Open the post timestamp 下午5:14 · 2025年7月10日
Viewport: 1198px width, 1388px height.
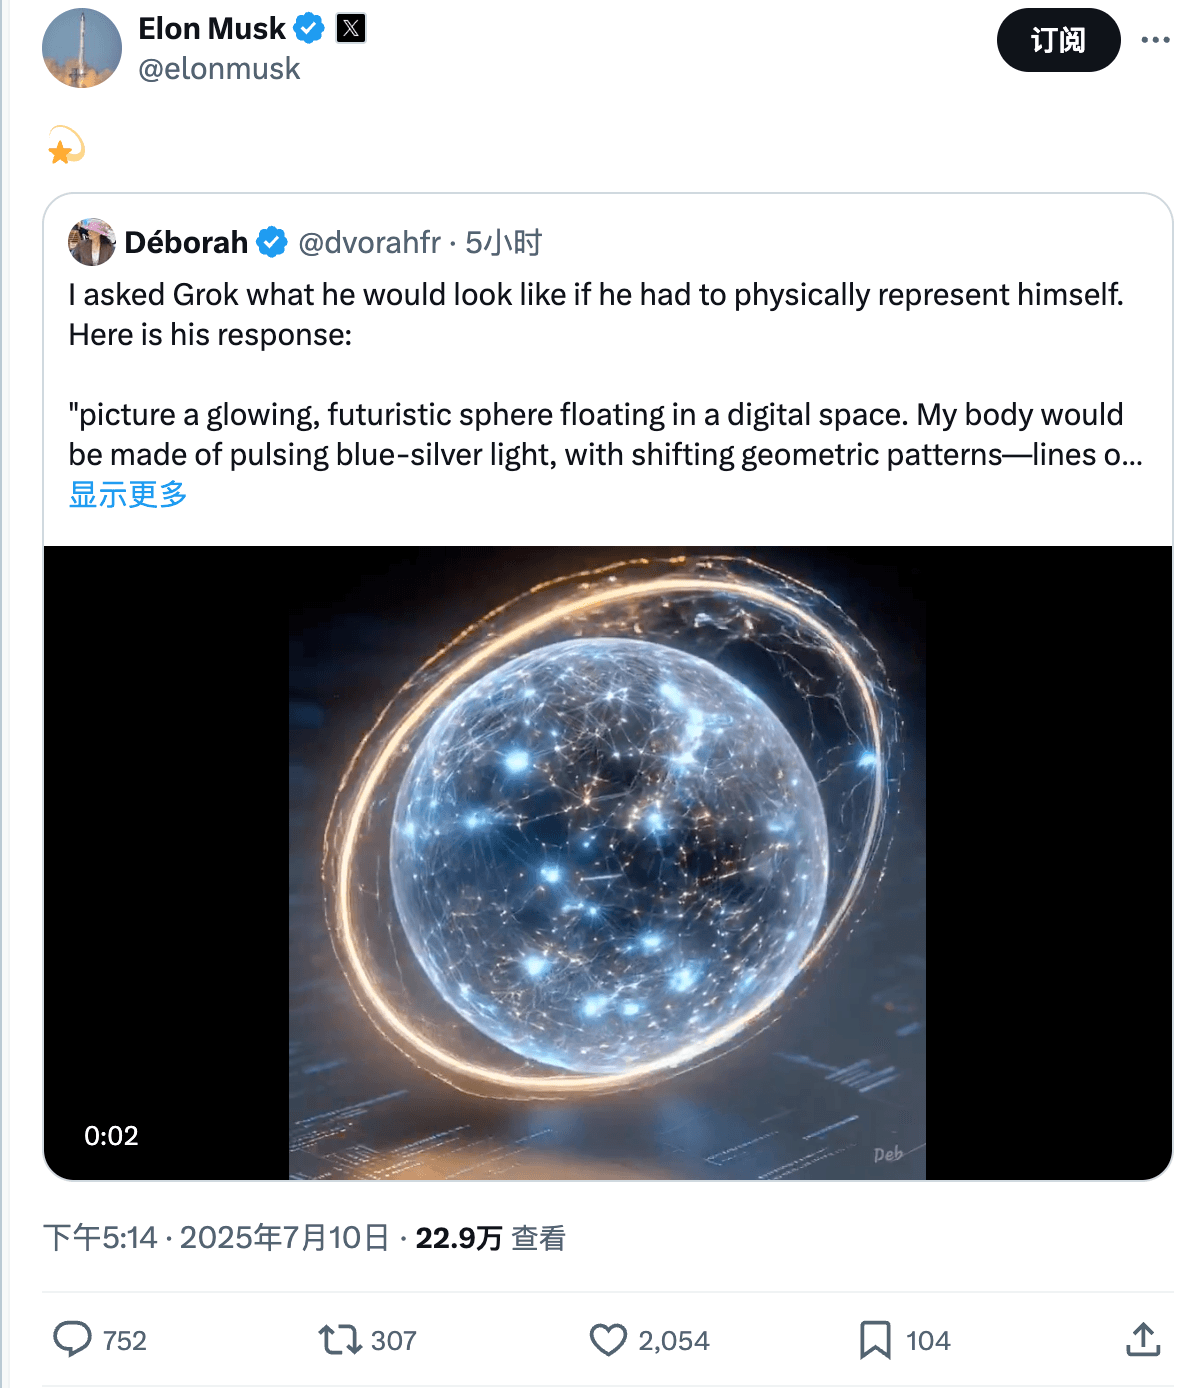pyautogui.click(x=216, y=1238)
